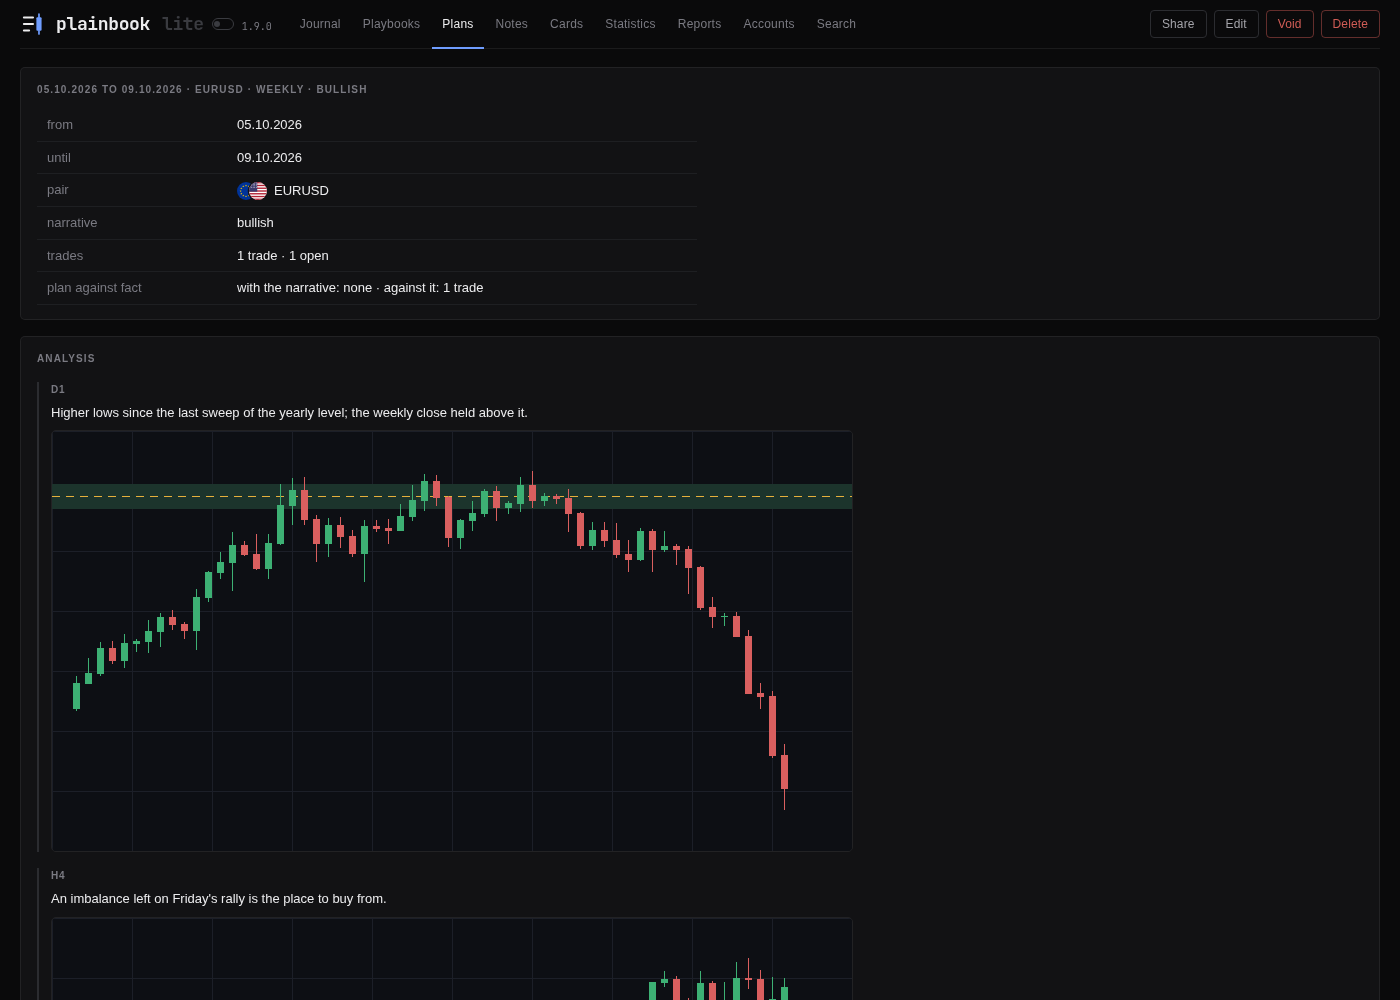Image resolution: width=1400 pixels, height=1000 pixels.
Task: Navigate to the Accounts tab
Action: click(769, 24)
